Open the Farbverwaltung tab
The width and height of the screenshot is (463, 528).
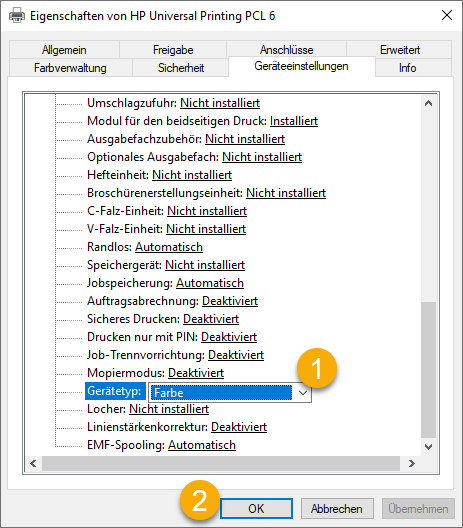pos(70,68)
